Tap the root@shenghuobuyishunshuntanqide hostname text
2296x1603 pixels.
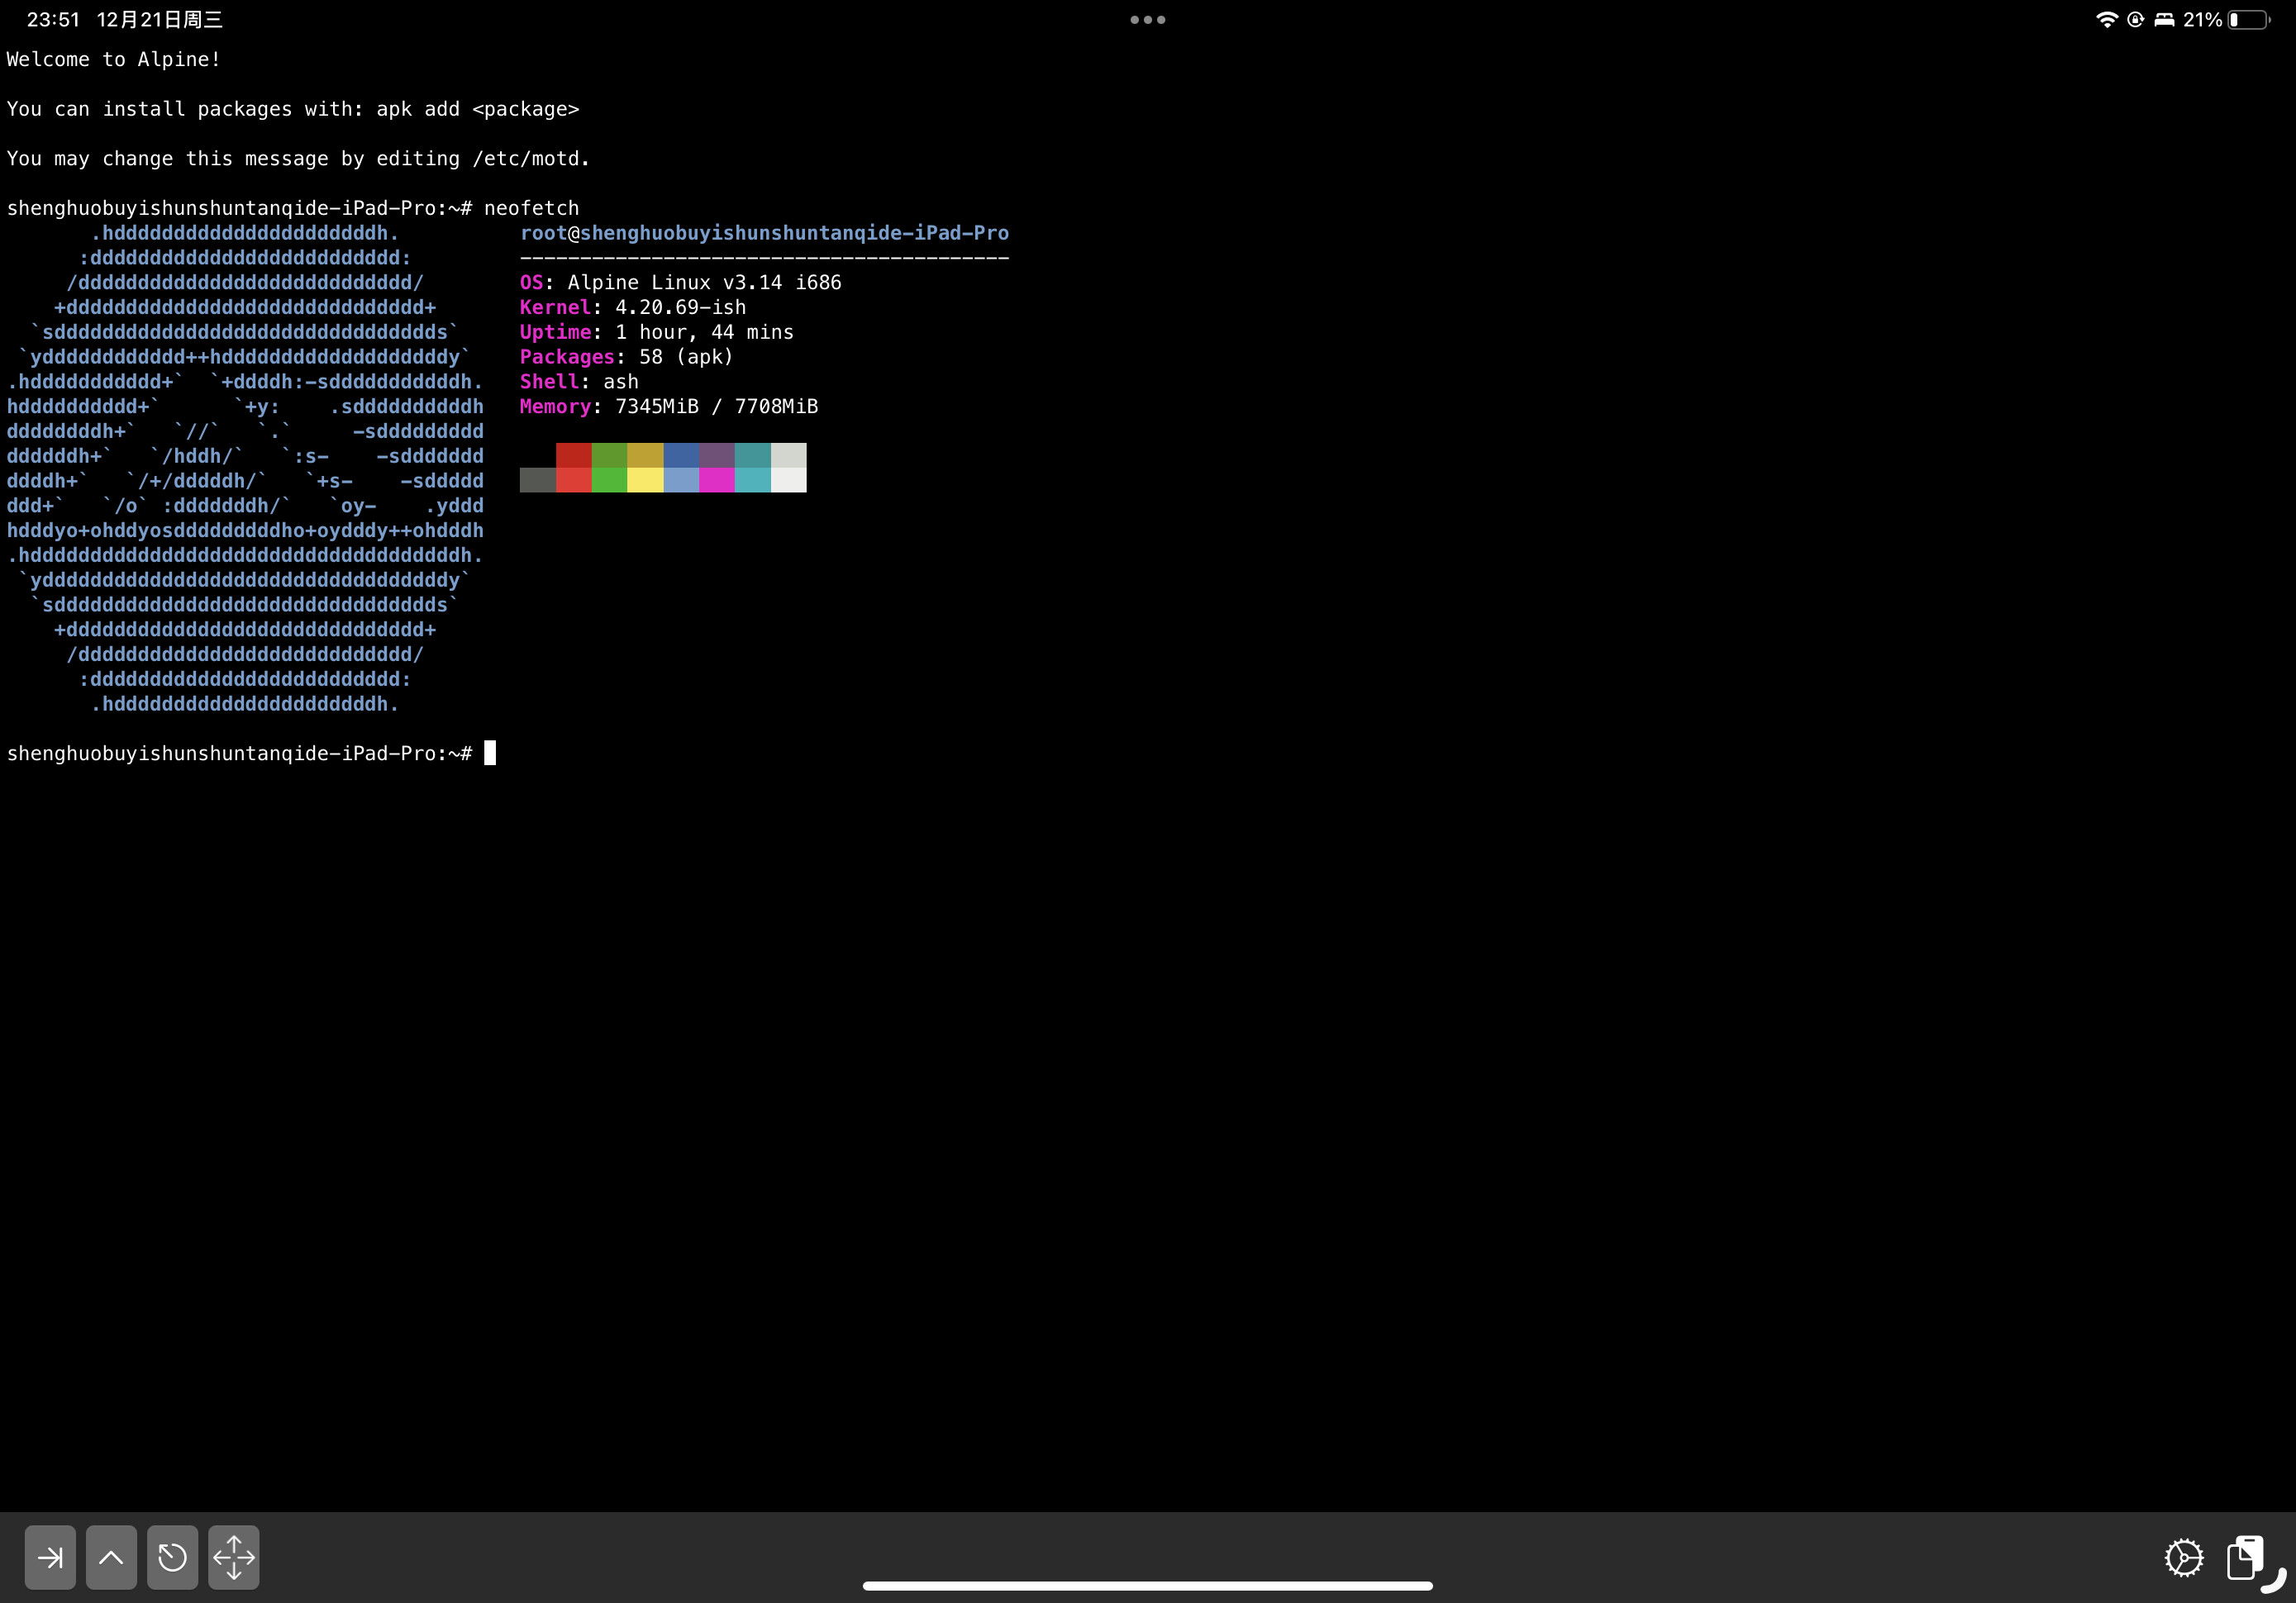[x=765, y=233]
